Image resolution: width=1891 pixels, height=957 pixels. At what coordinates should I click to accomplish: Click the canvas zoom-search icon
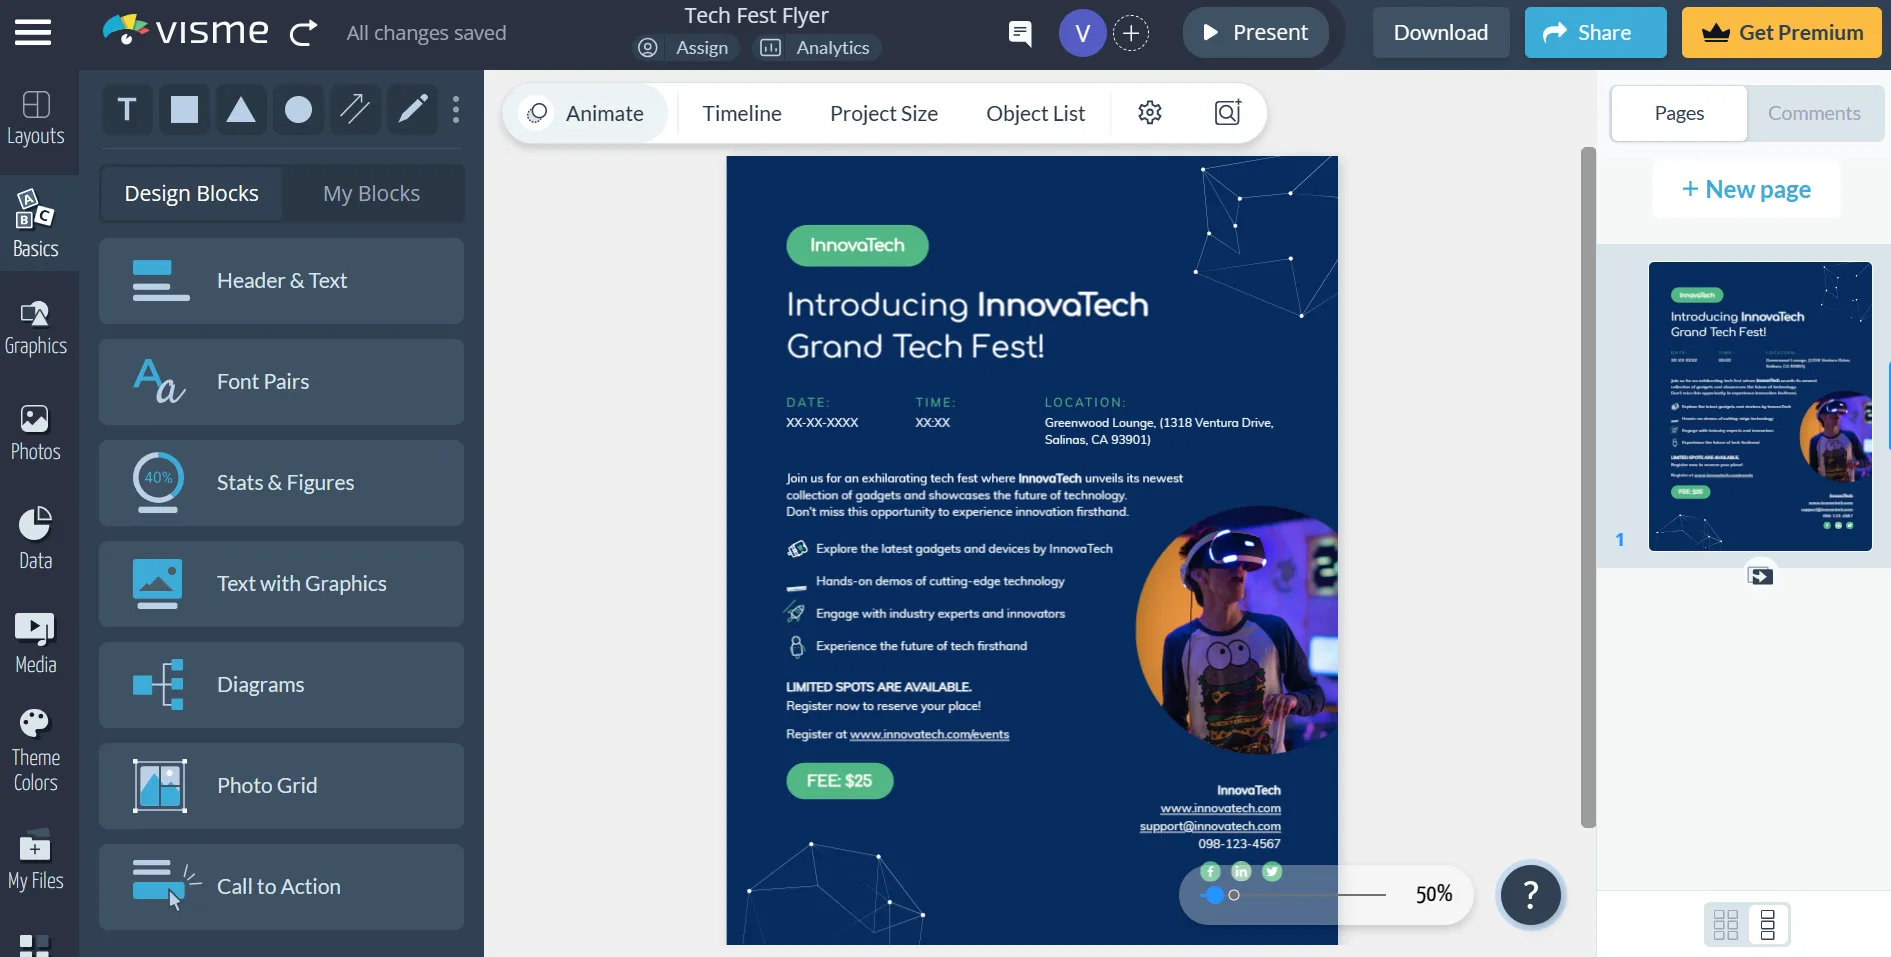click(x=1227, y=112)
